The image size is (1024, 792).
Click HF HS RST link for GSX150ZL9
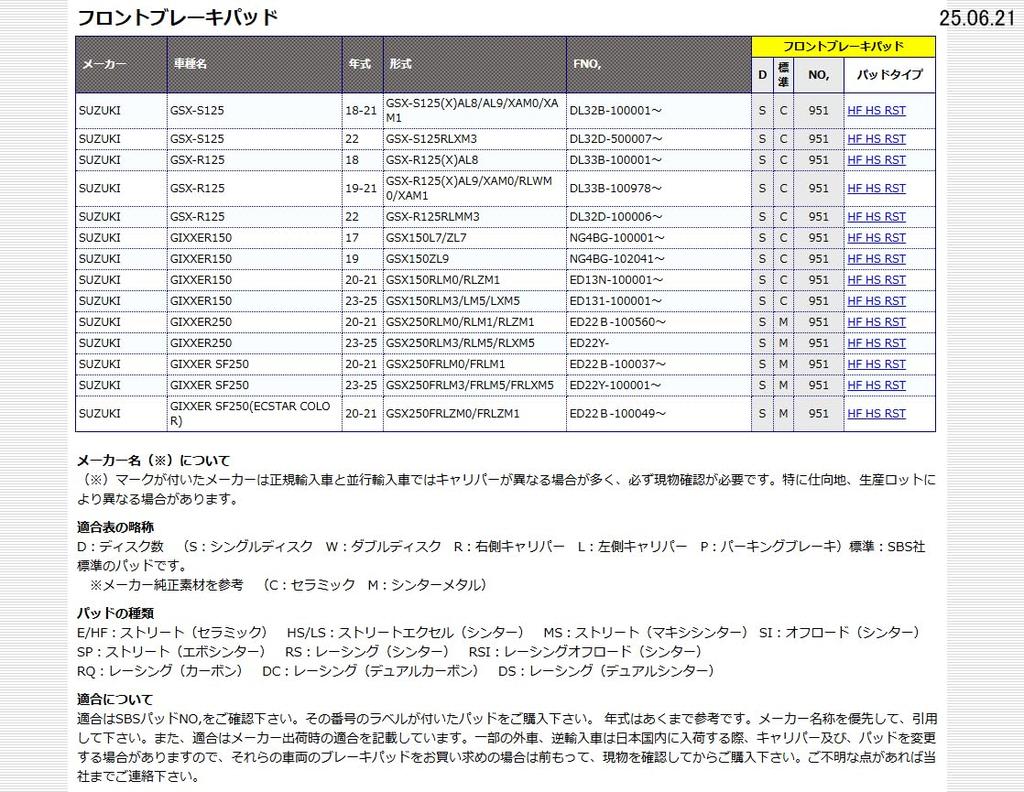(876, 259)
